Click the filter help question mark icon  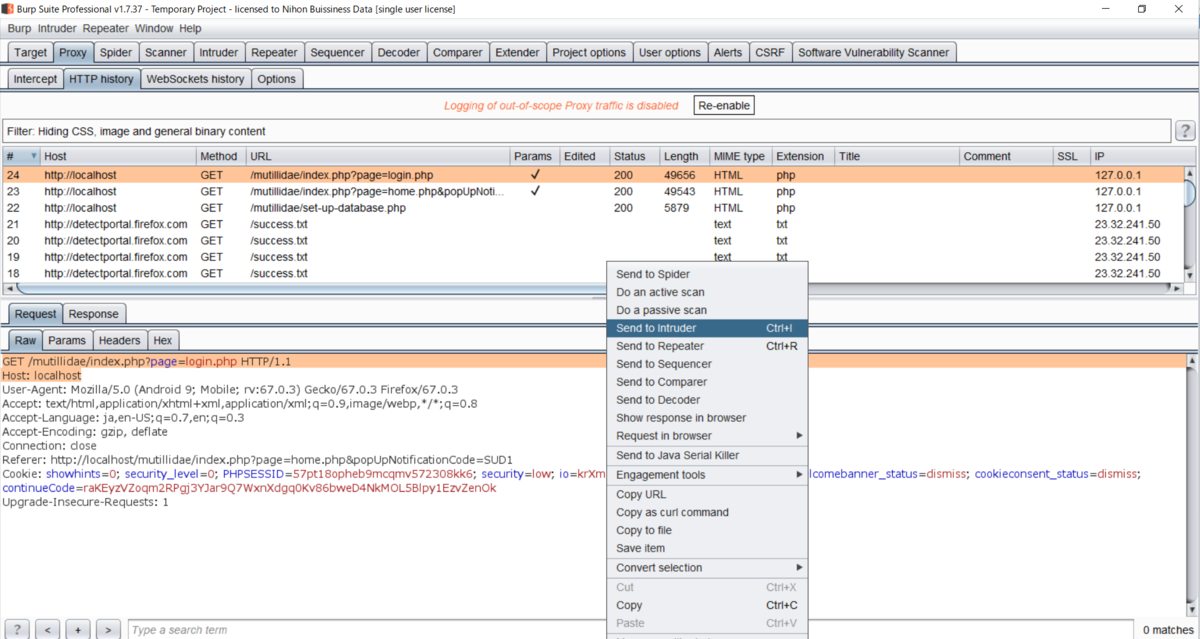click(1184, 131)
